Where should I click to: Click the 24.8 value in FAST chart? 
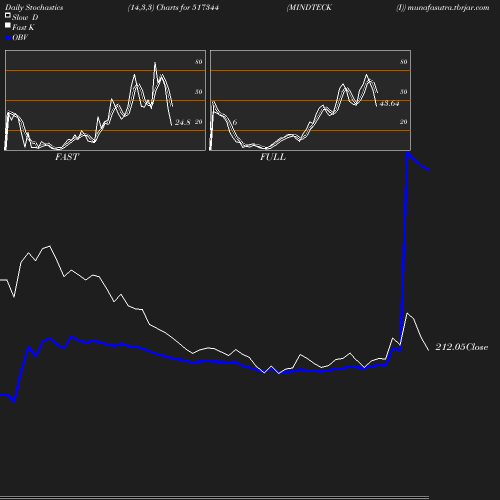click(183, 122)
